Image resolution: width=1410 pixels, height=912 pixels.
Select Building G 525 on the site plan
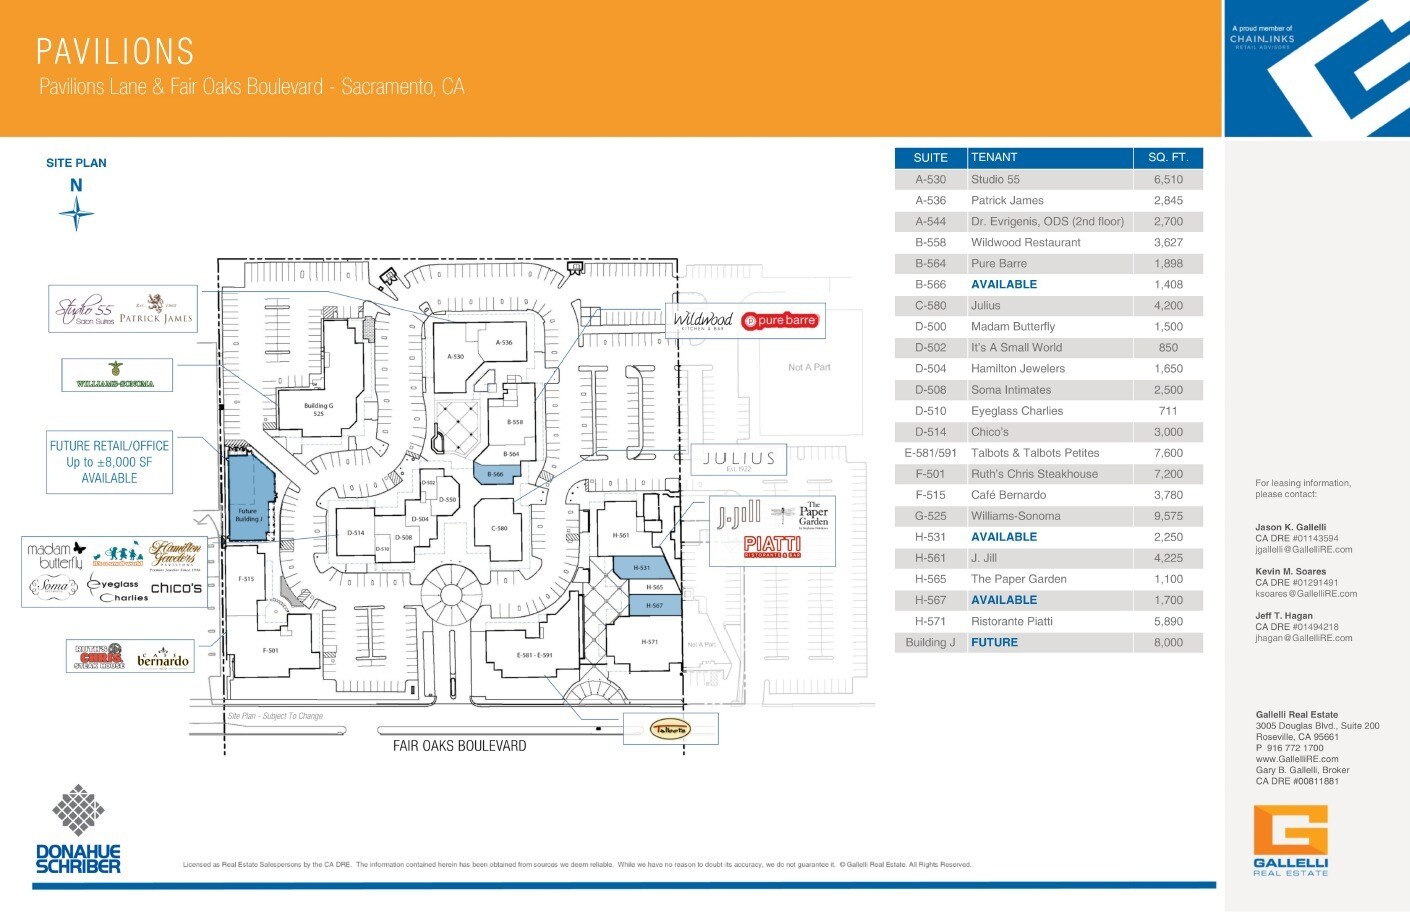tap(319, 408)
